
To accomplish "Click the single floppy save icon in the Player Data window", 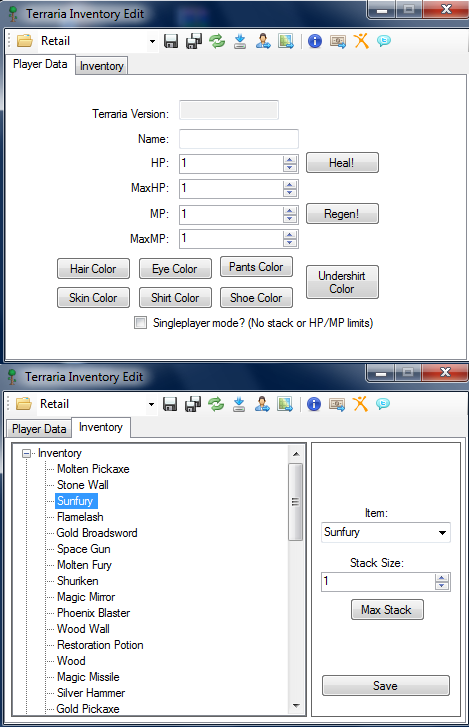I will point(171,41).
